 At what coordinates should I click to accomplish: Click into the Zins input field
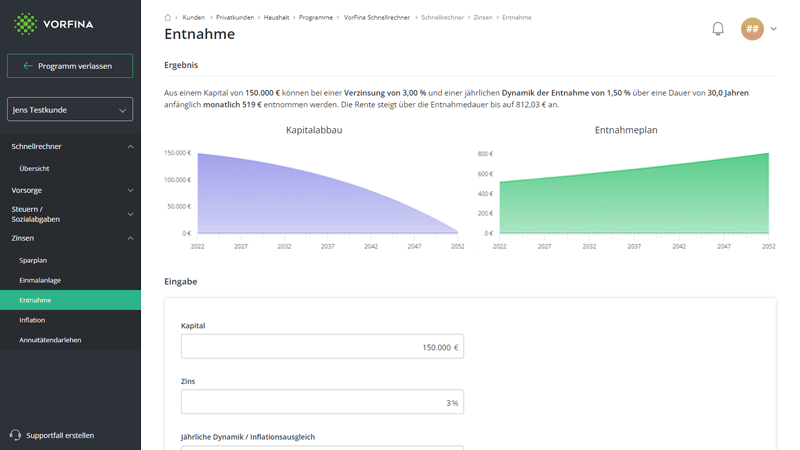322,402
